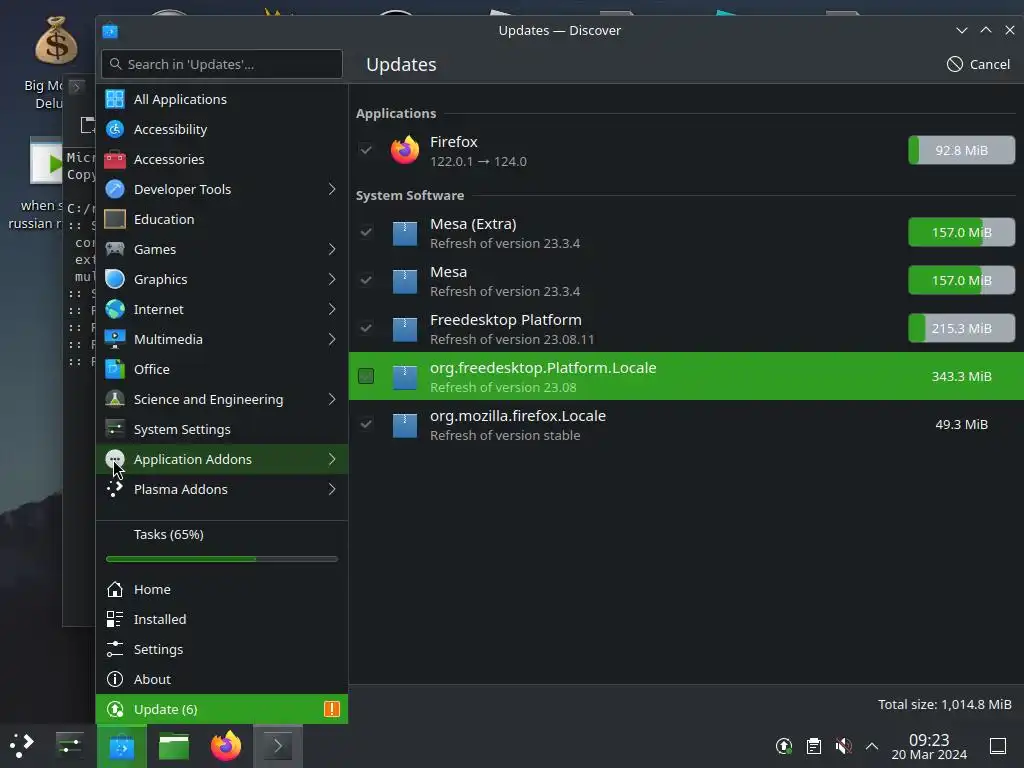1024x768 pixels.
Task: Select the Education category
Action: click(x=221, y=219)
